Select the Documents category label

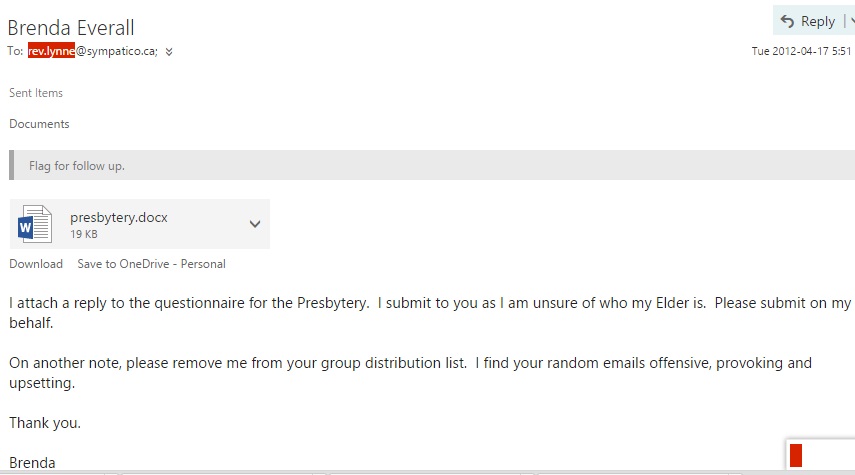[39, 124]
